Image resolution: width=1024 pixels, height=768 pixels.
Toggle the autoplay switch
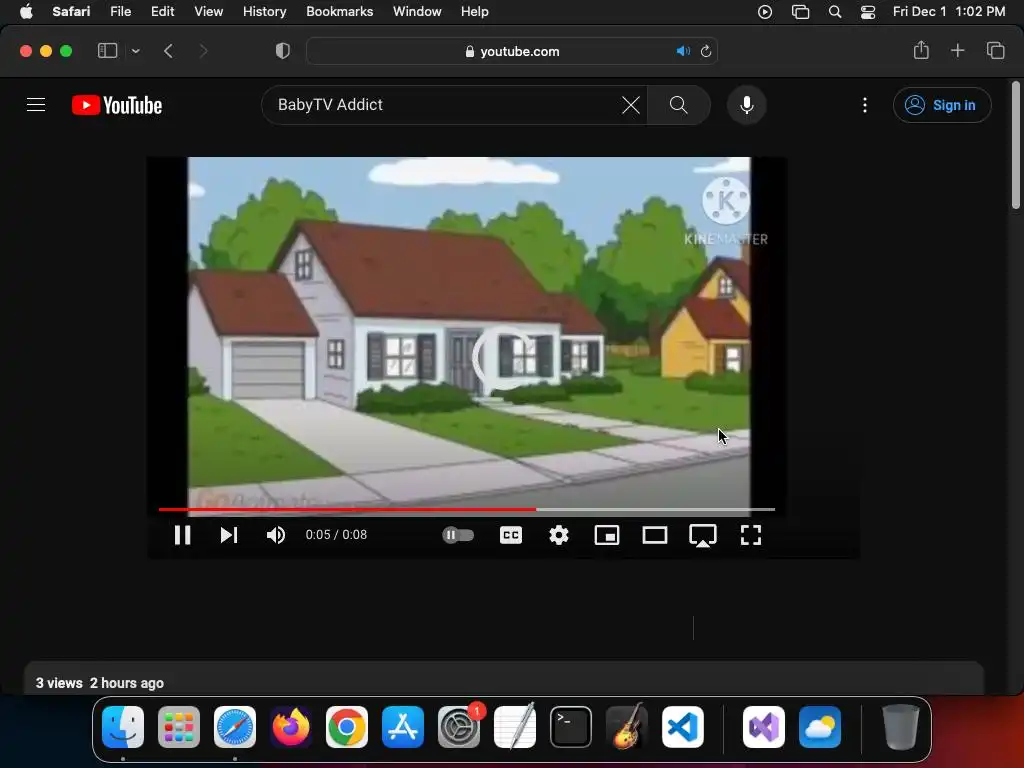(458, 535)
